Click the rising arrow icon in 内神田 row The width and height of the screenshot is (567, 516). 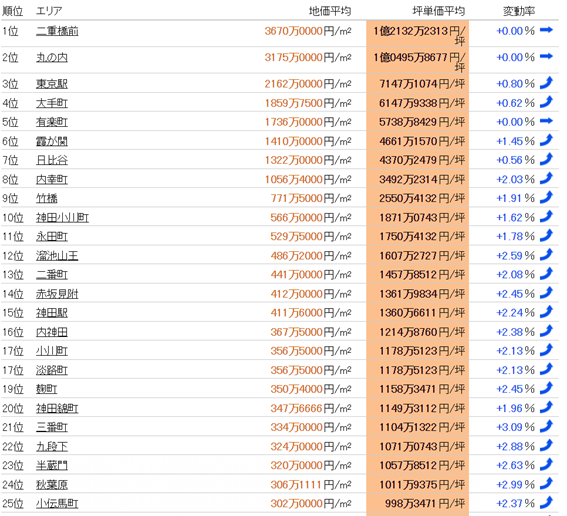(546, 331)
